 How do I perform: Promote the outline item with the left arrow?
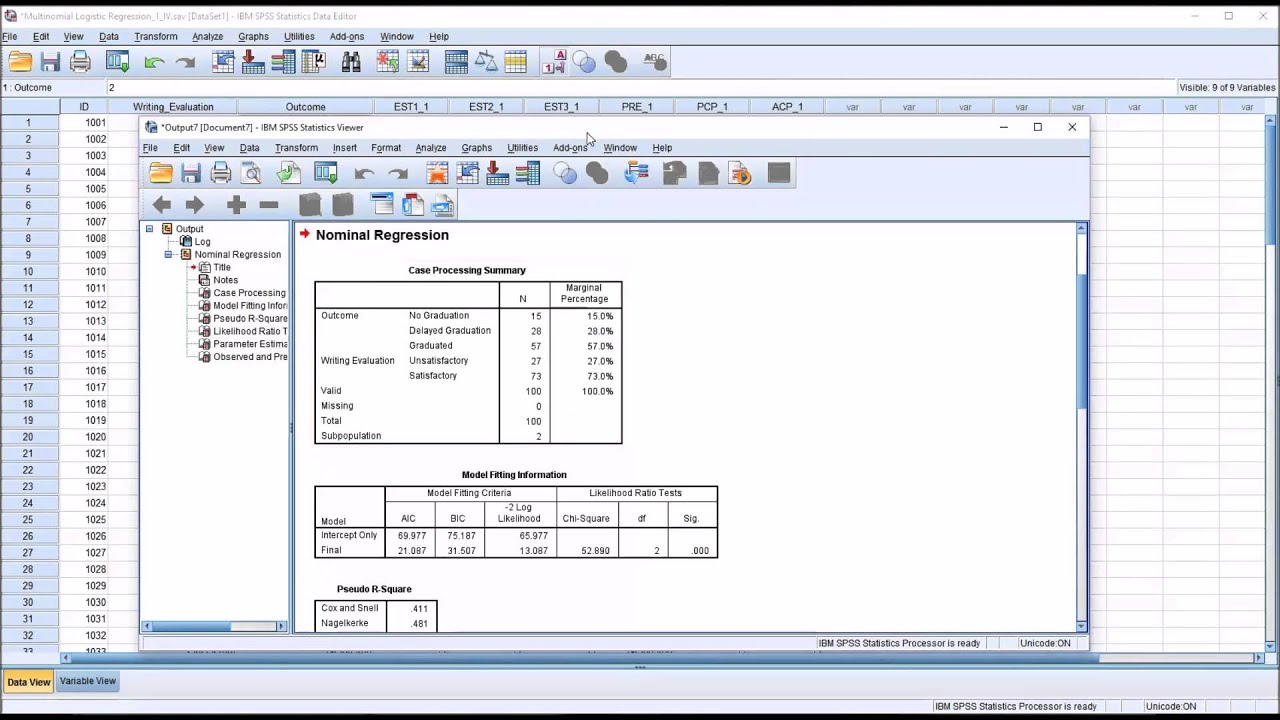[161, 205]
